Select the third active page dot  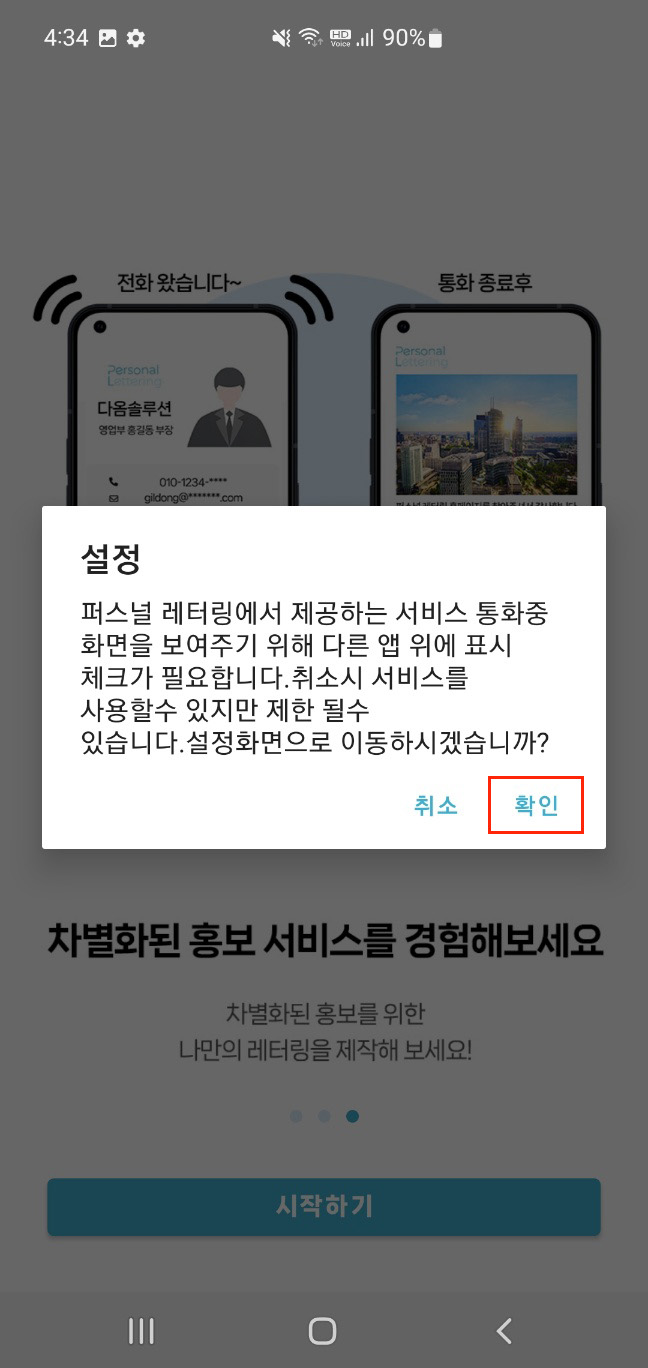[x=352, y=1116]
